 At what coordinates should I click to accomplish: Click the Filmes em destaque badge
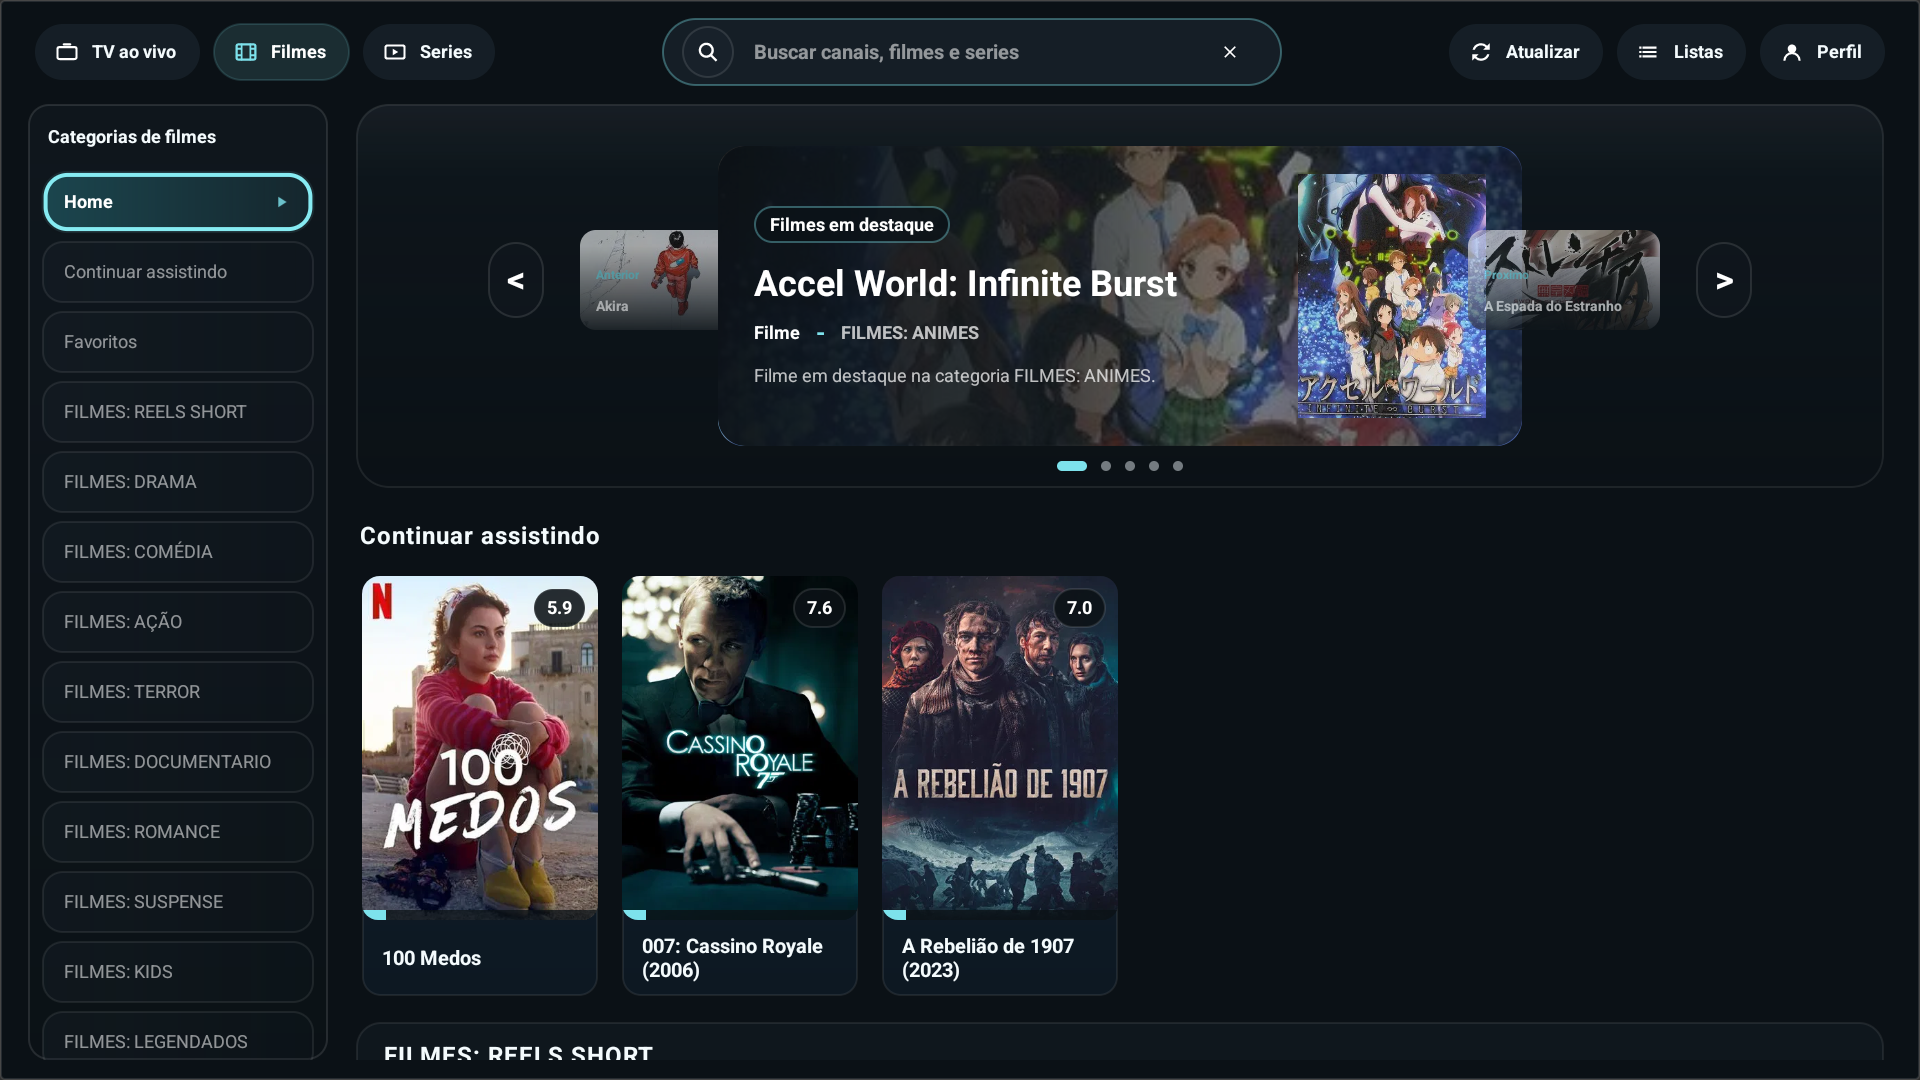[x=851, y=225]
